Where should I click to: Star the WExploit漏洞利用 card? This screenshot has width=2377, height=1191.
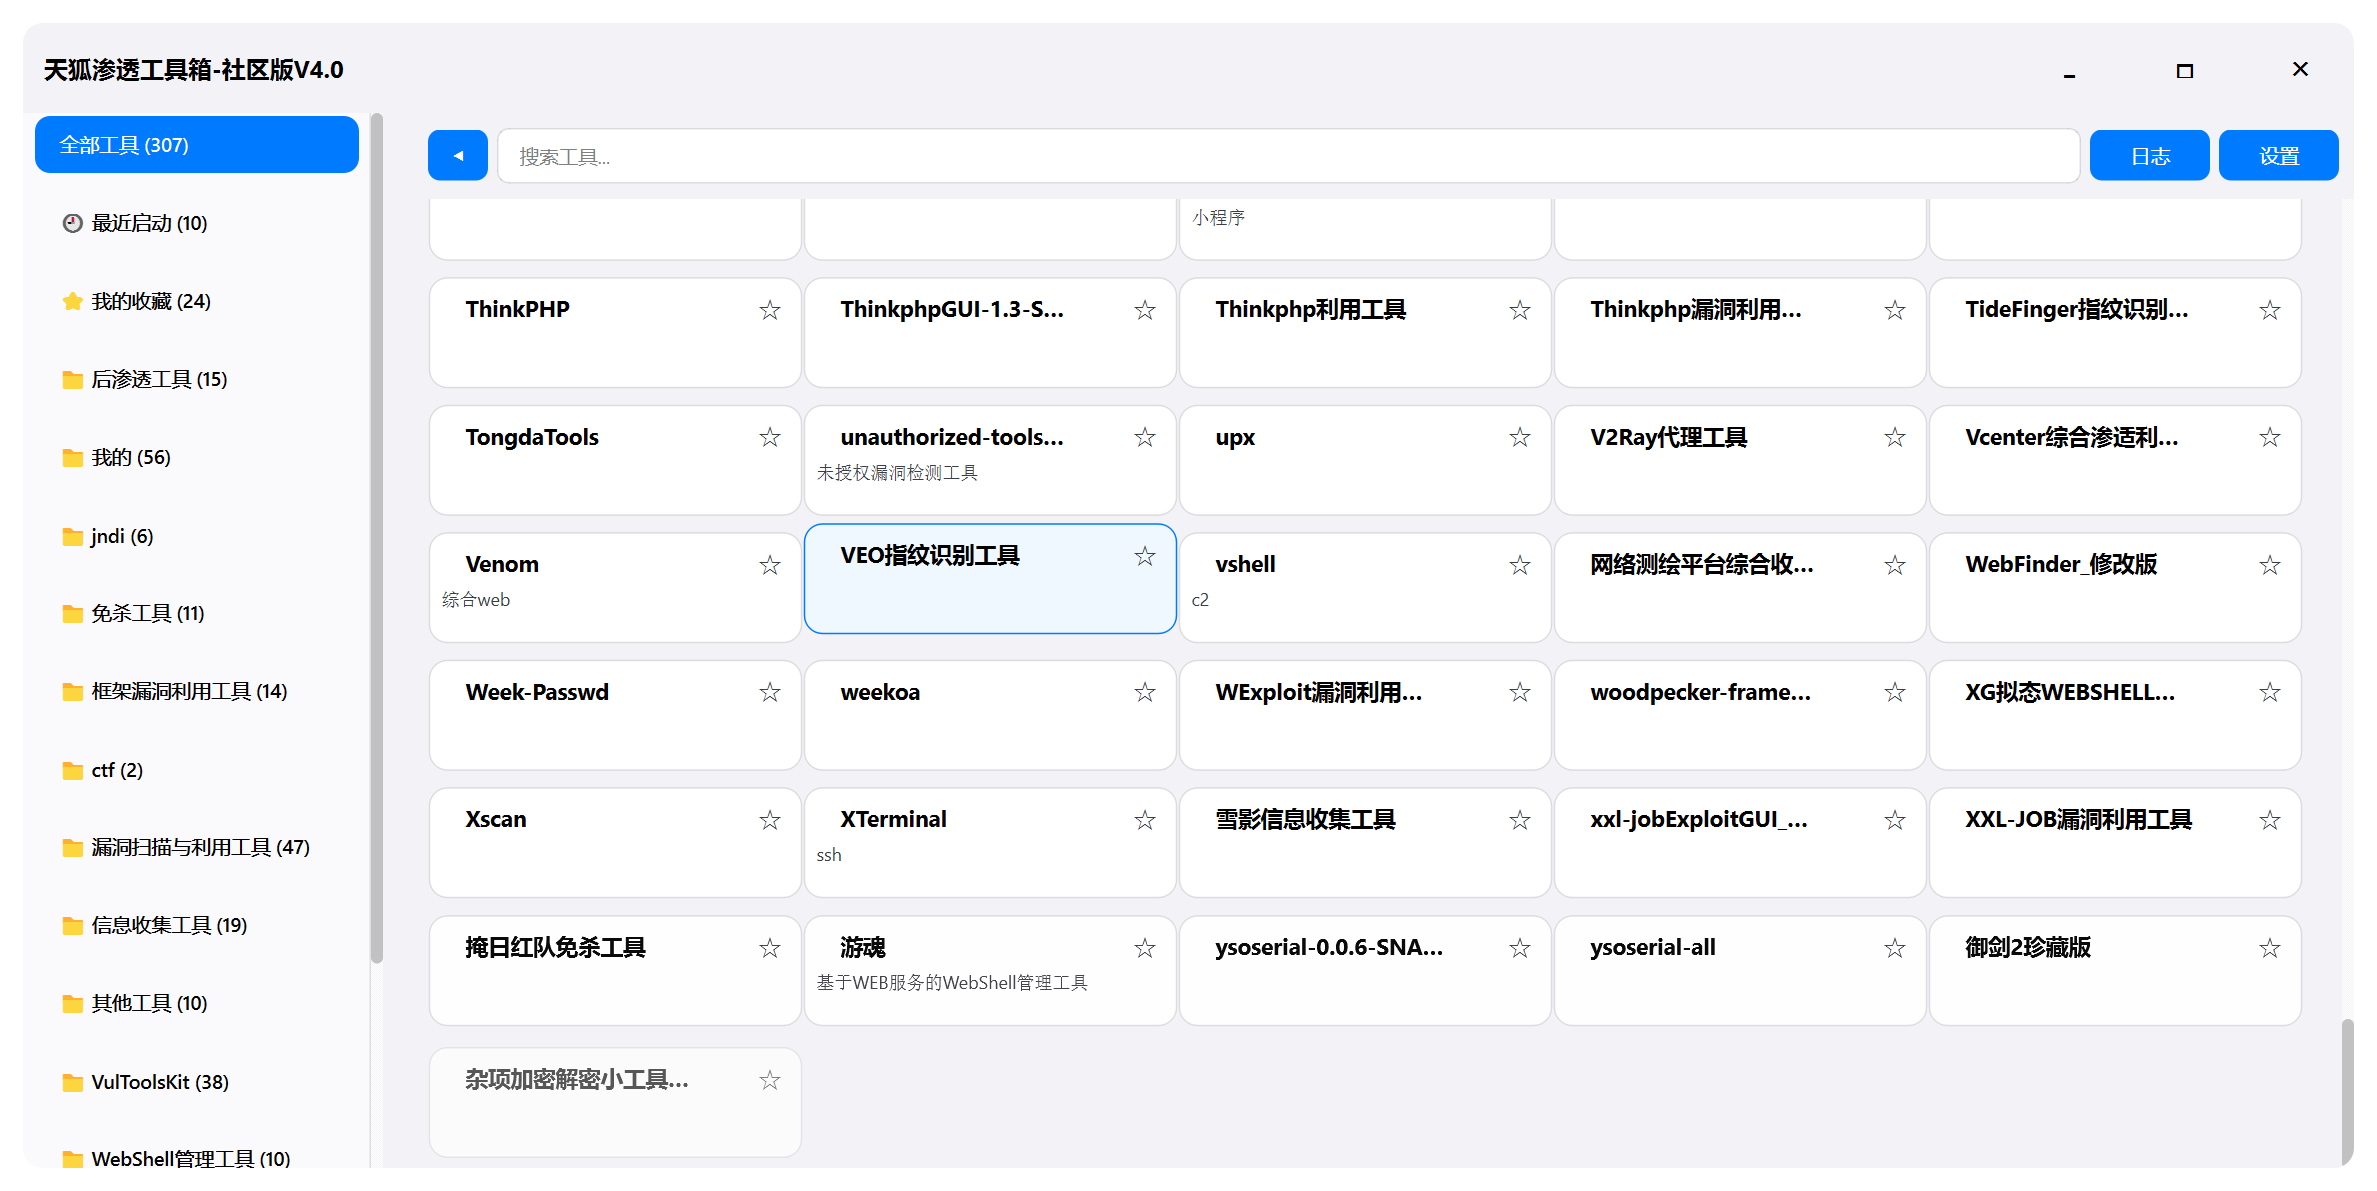[1519, 692]
